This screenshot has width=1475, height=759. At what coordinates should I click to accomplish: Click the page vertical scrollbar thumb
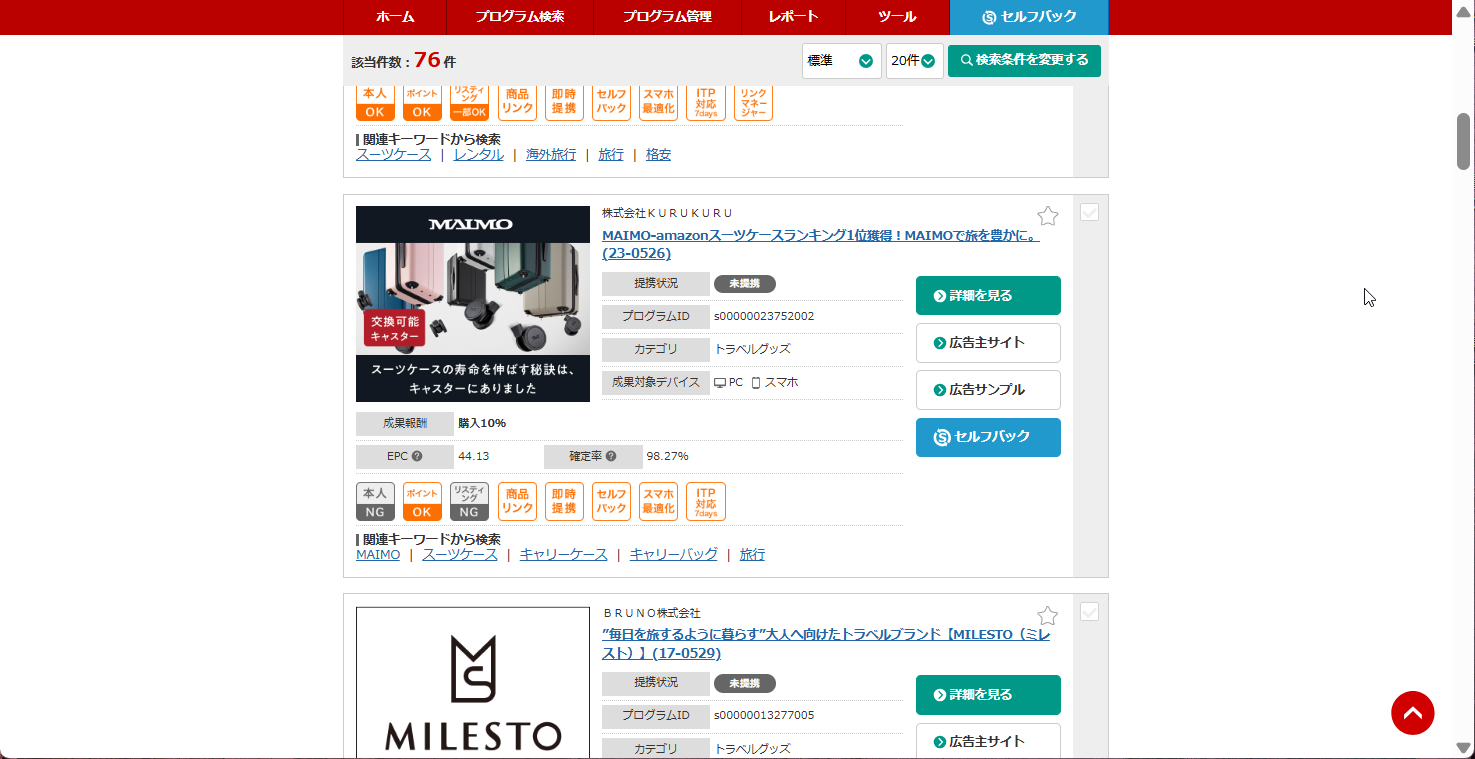tap(1464, 141)
